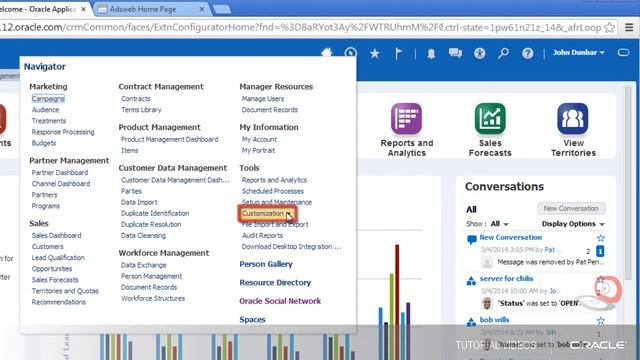This screenshot has height=360, width=640.
Task: Open Oracle Social Network link
Action: click(x=280, y=301)
